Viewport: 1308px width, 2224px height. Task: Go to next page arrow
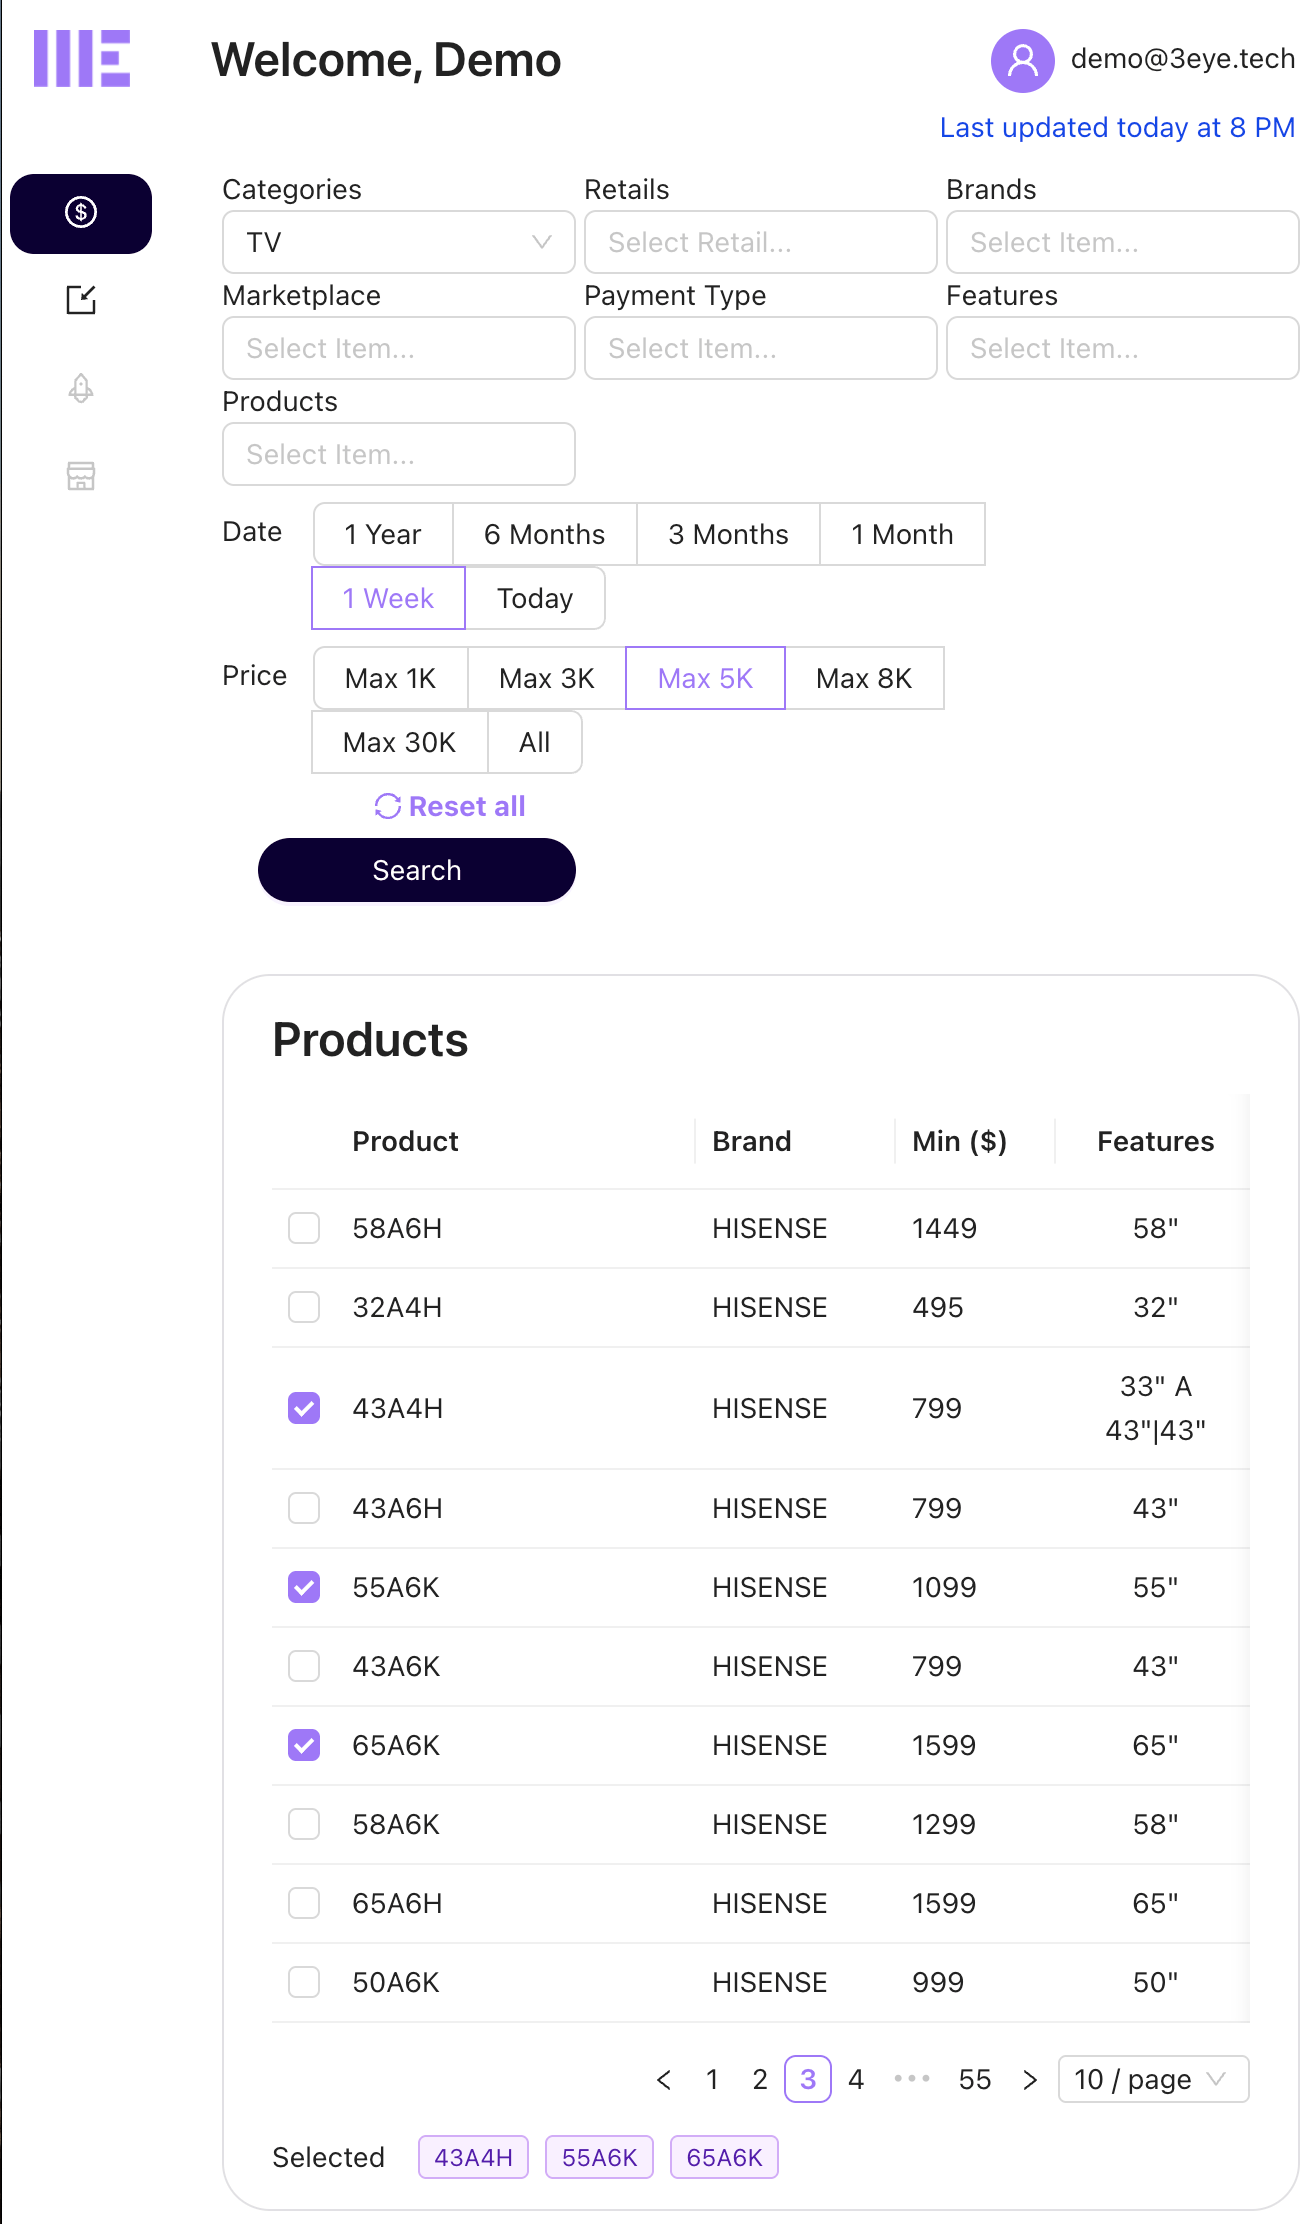(x=1030, y=2080)
